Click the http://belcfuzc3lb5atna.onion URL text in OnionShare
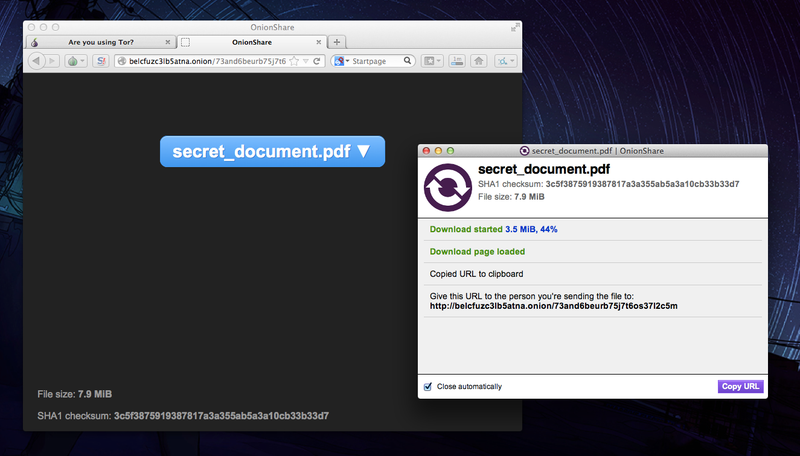 (x=554, y=306)
